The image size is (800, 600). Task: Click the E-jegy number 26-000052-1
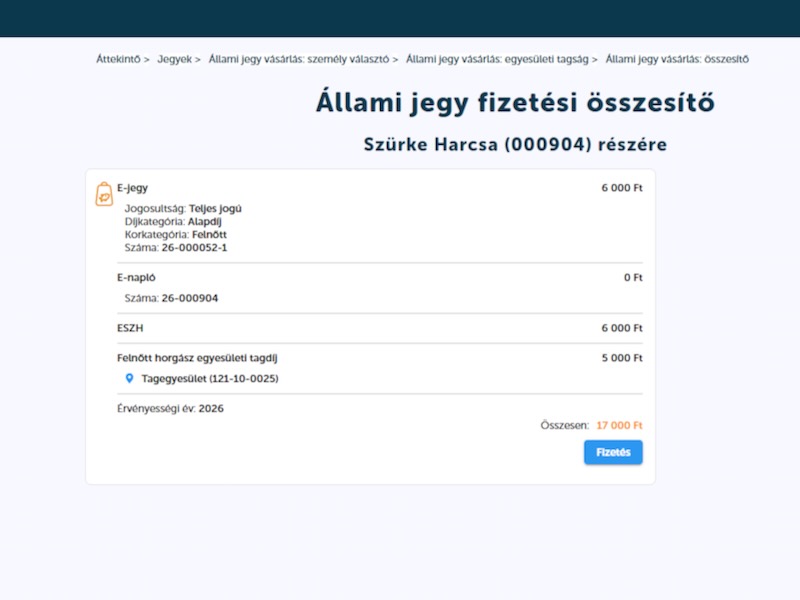click(x=194, y=247)
